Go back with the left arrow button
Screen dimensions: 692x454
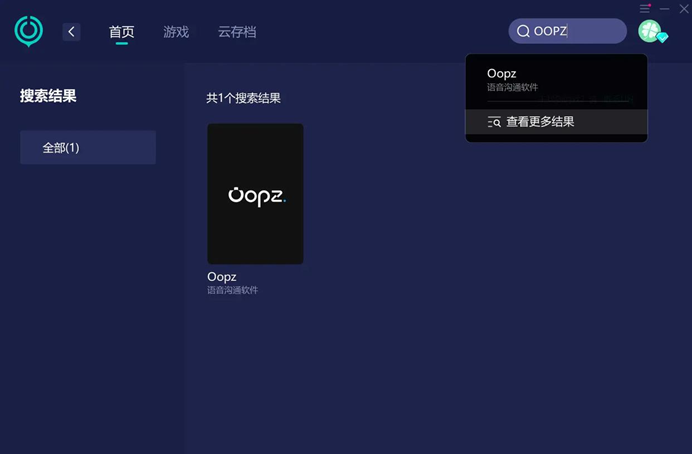coord(71,32)
